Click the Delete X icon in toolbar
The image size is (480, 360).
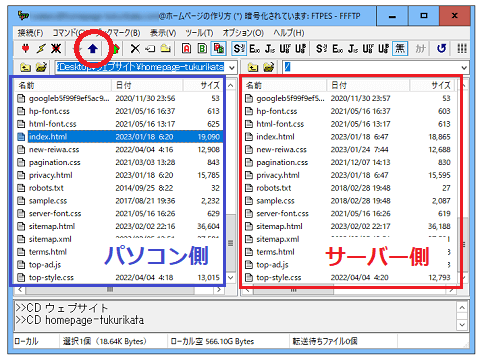click(135, 49)
